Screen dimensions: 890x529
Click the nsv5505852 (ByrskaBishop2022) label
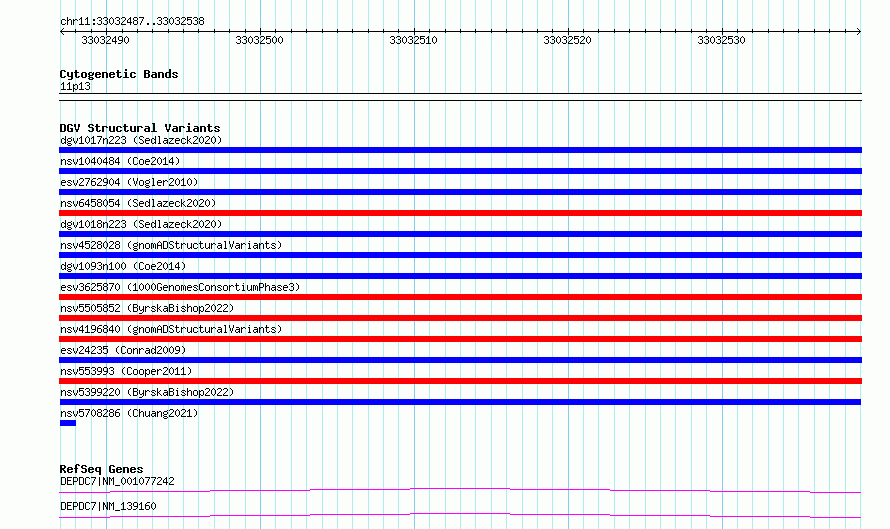(147, 308)
